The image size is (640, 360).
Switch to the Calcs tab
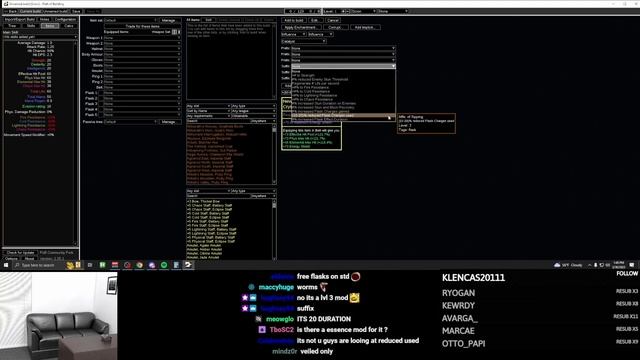click(69, 26)
